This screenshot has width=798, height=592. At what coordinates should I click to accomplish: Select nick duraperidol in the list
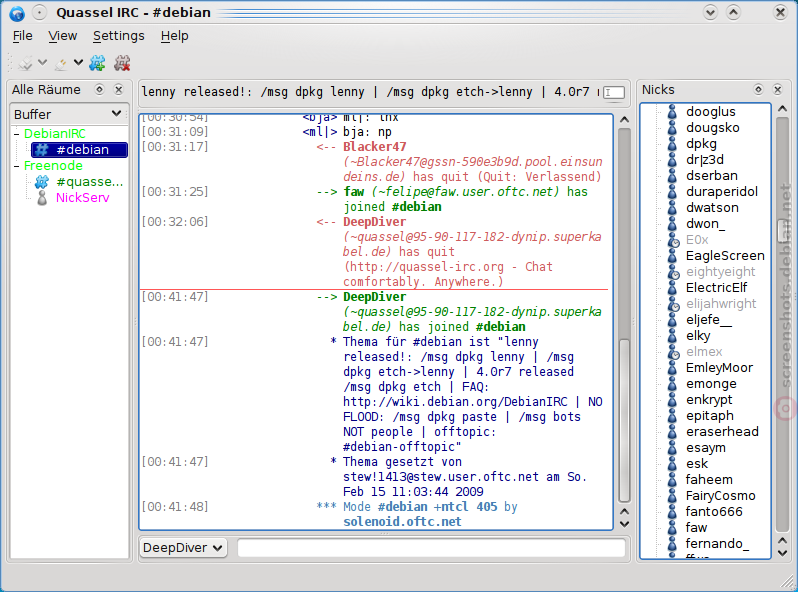722,192
